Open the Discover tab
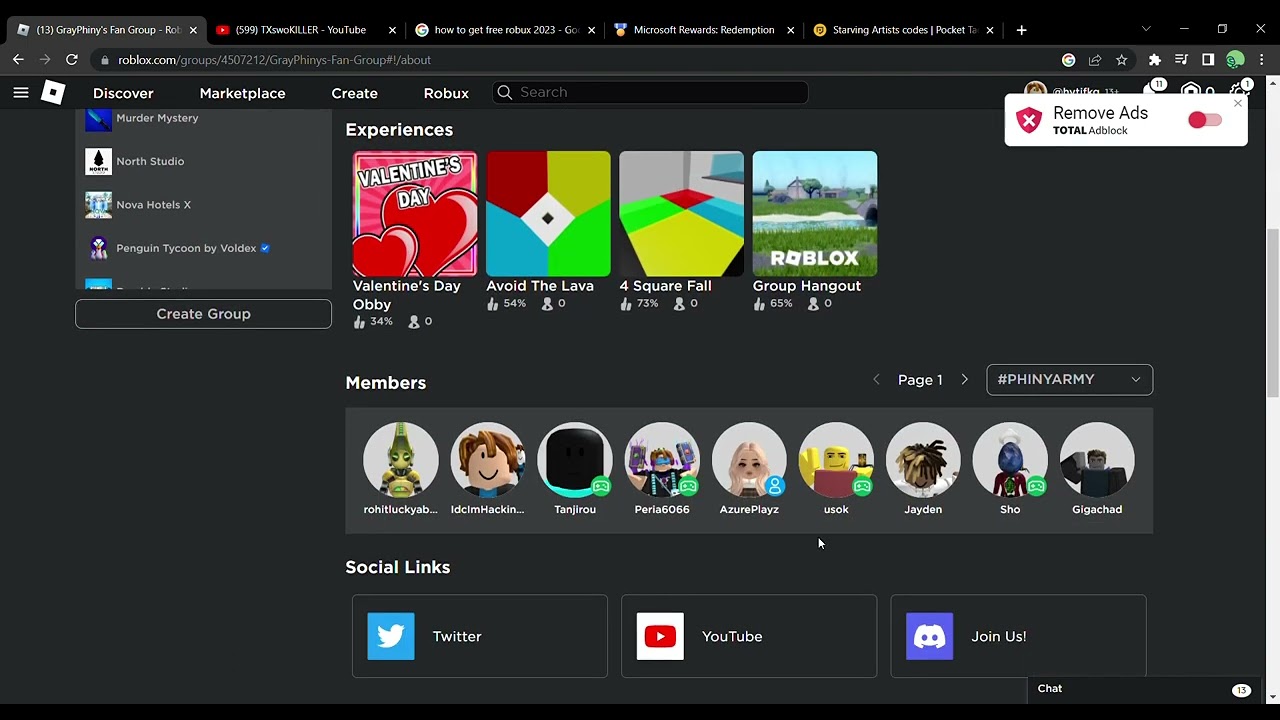 point(123,93)
